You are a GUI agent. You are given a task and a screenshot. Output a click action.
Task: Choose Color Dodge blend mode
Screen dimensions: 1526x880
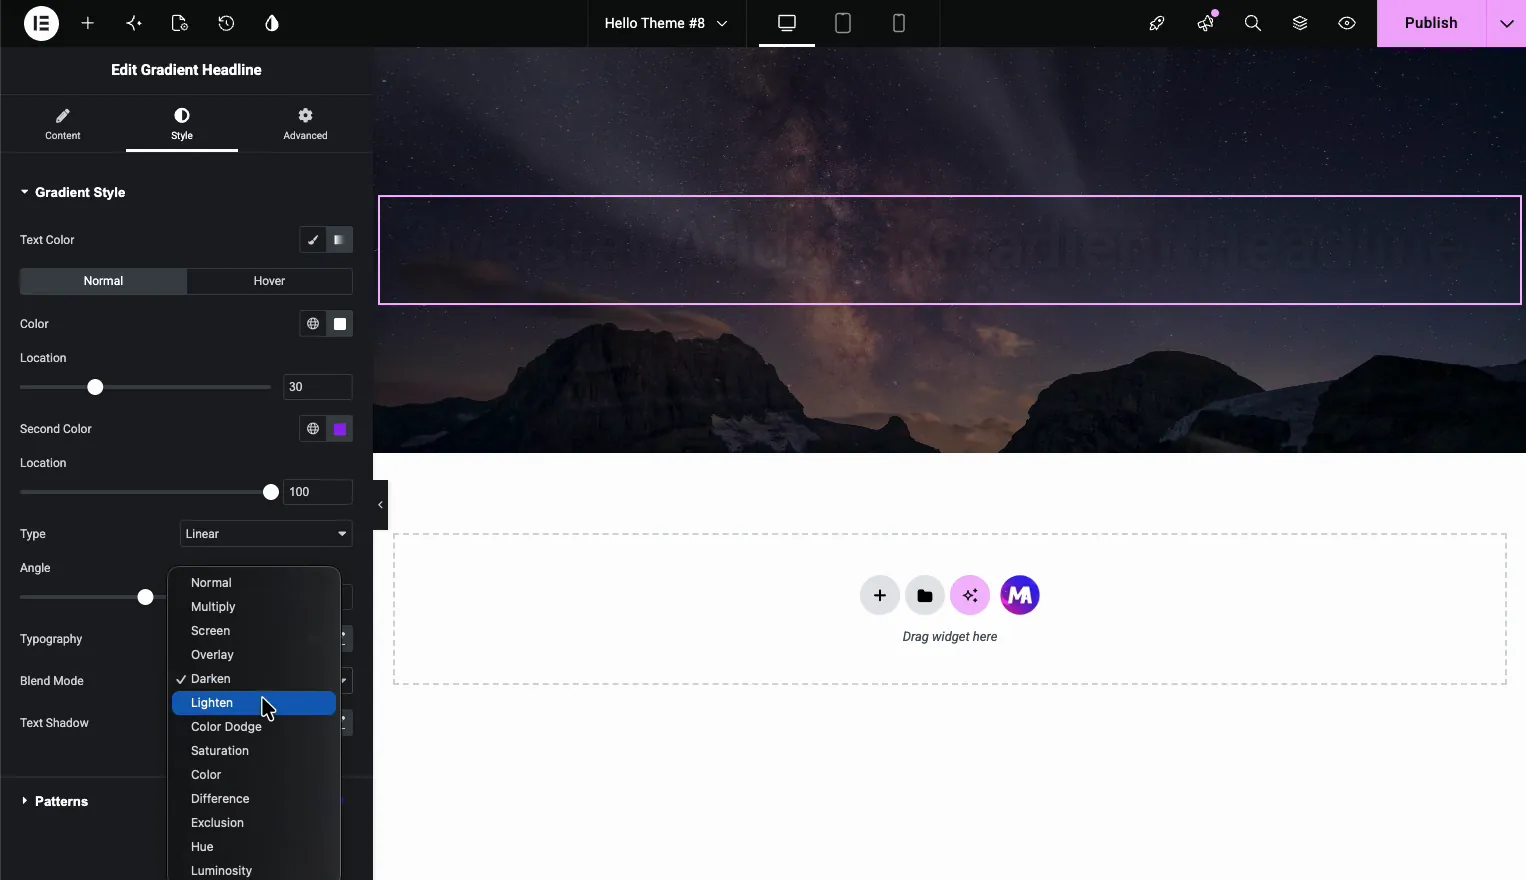[x=254, y=727]
